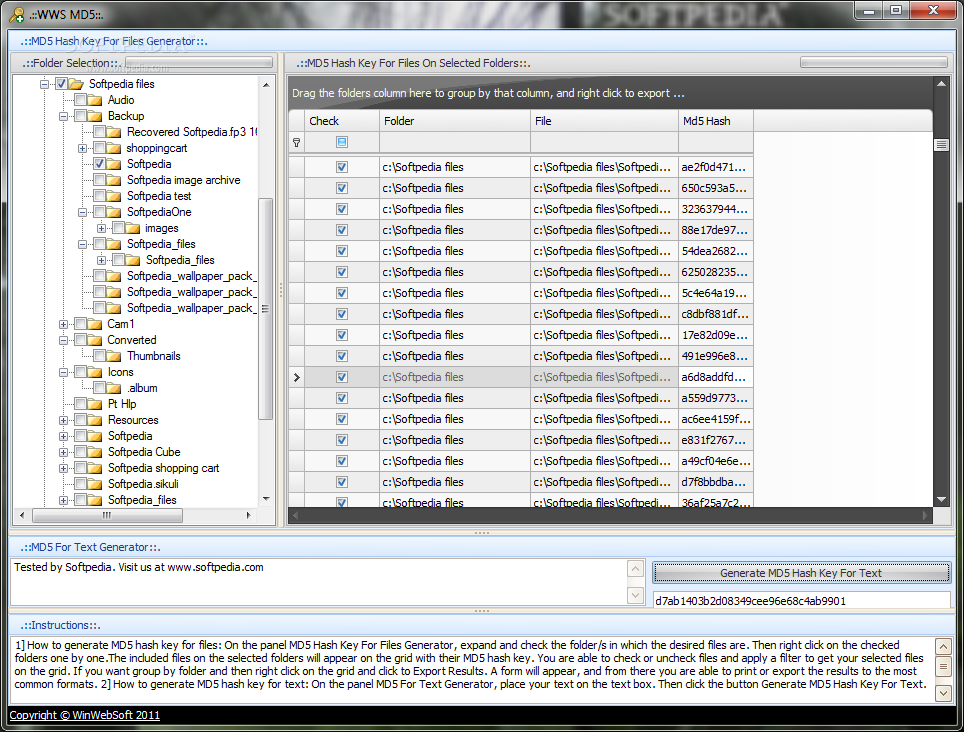Click row indicator arrow beside a6d8addfd row
This screenshot has height=732, width=964.
point(296,377)
